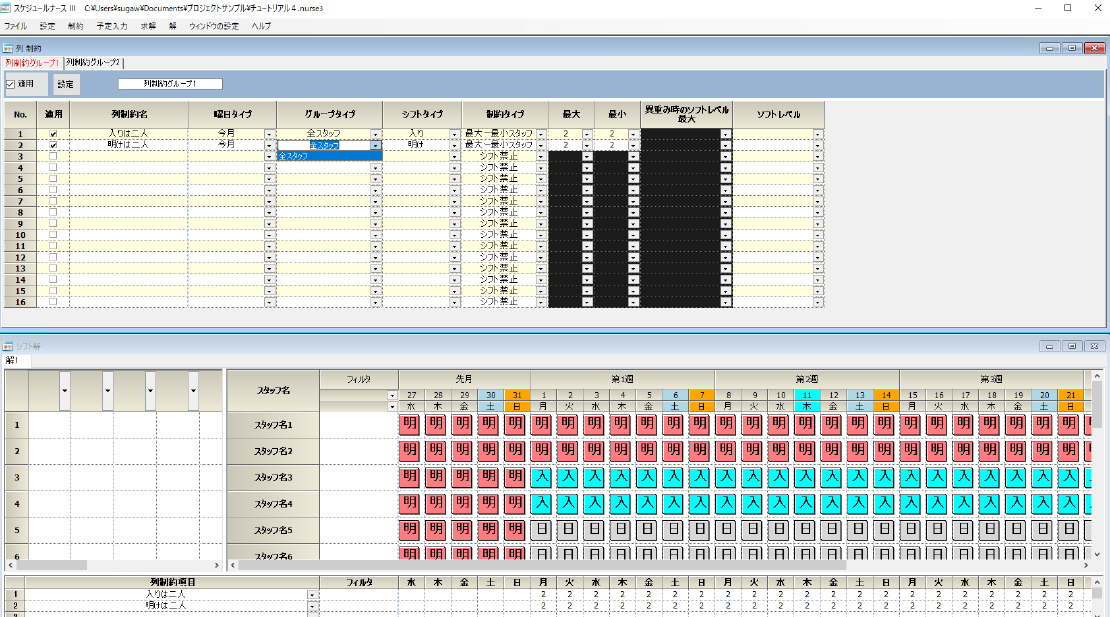Check the 適用 box in row 16
1110x617 pixels.
click(x=53, y=302)
